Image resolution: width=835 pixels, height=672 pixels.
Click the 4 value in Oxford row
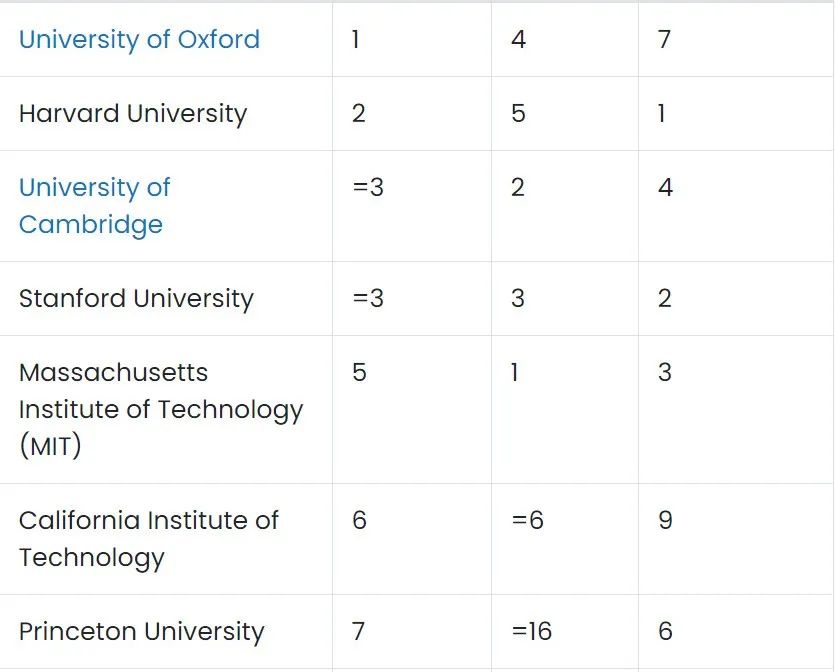(x=518, y=40)
